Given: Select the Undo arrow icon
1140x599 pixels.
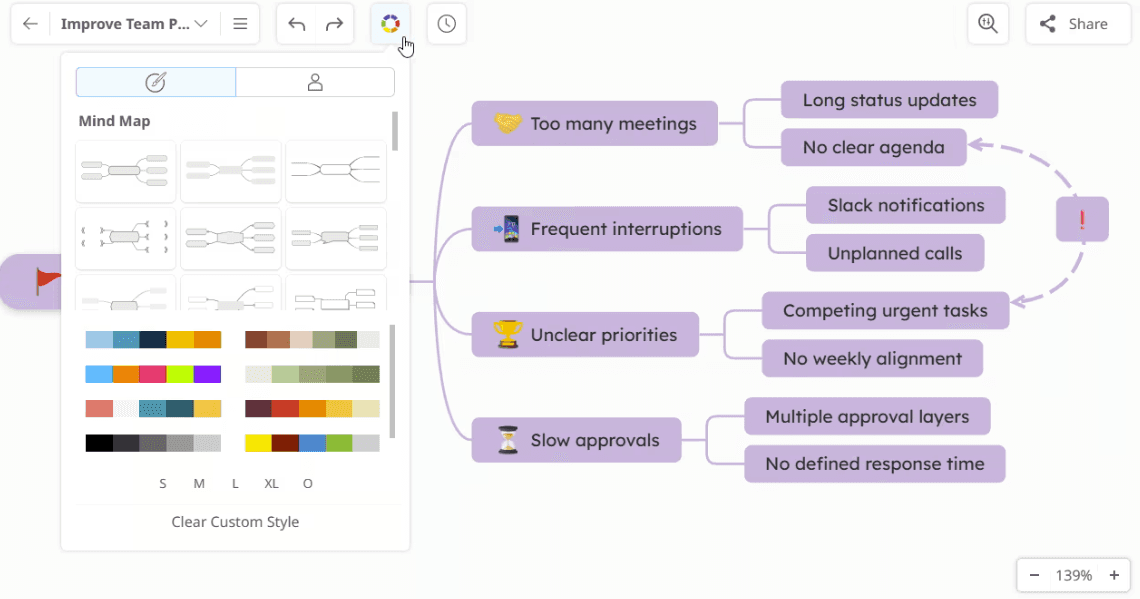Looking at the screenshot, I should coord(296,23).
